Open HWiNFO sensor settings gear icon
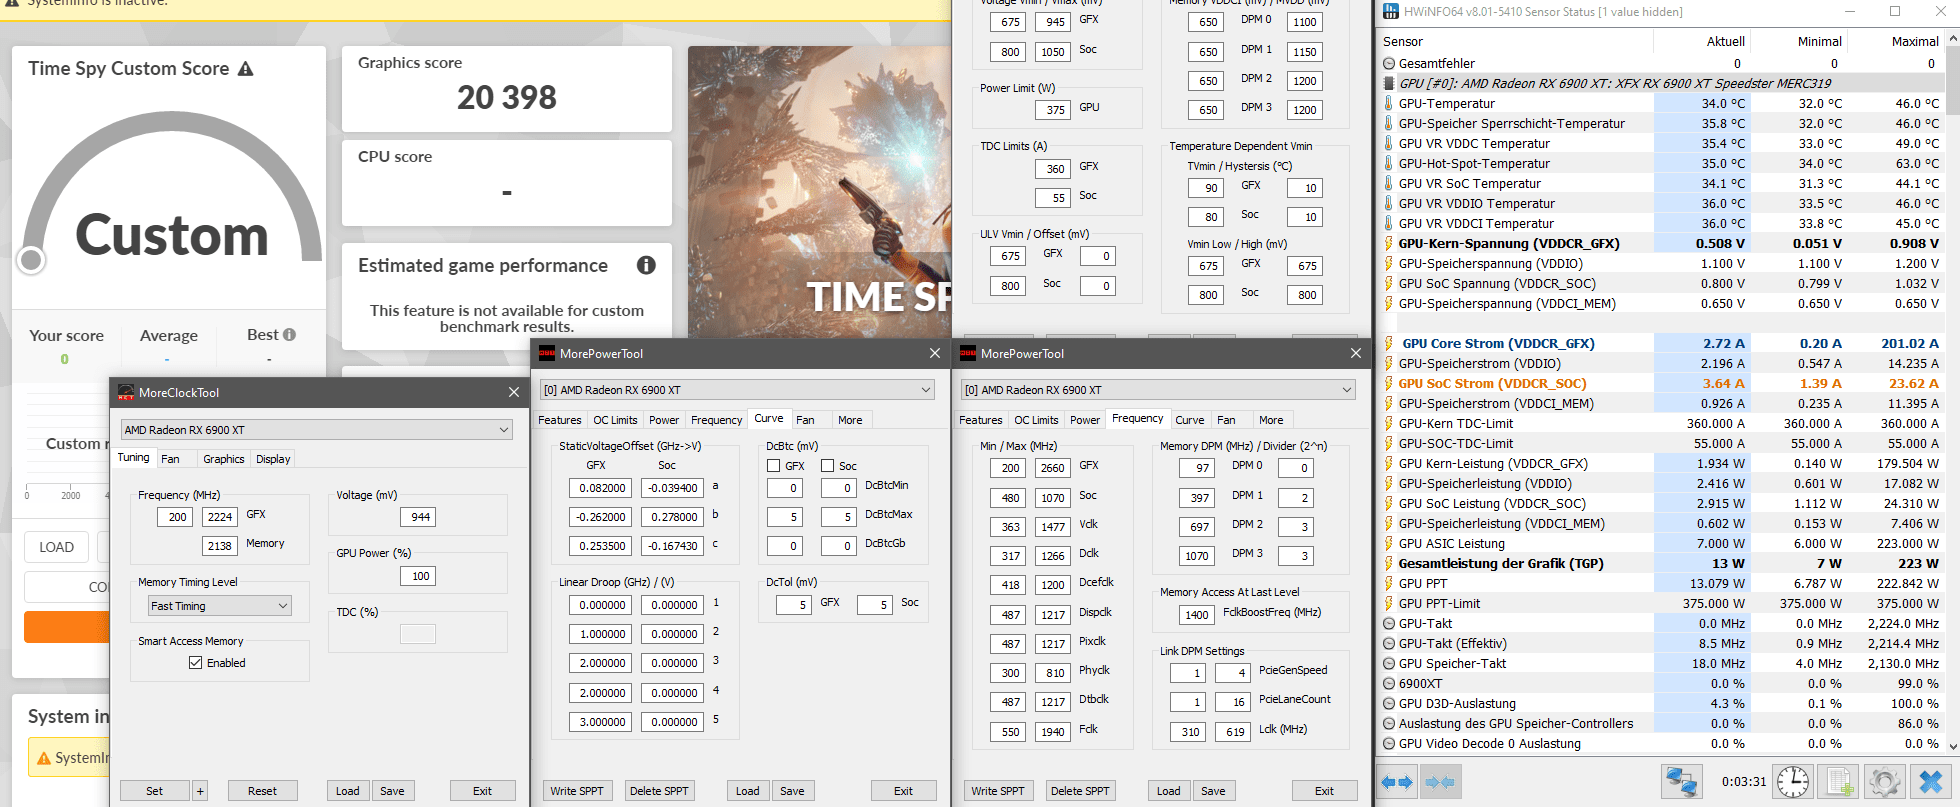This screenshot has width=1960, height=807. (1884, 782)
